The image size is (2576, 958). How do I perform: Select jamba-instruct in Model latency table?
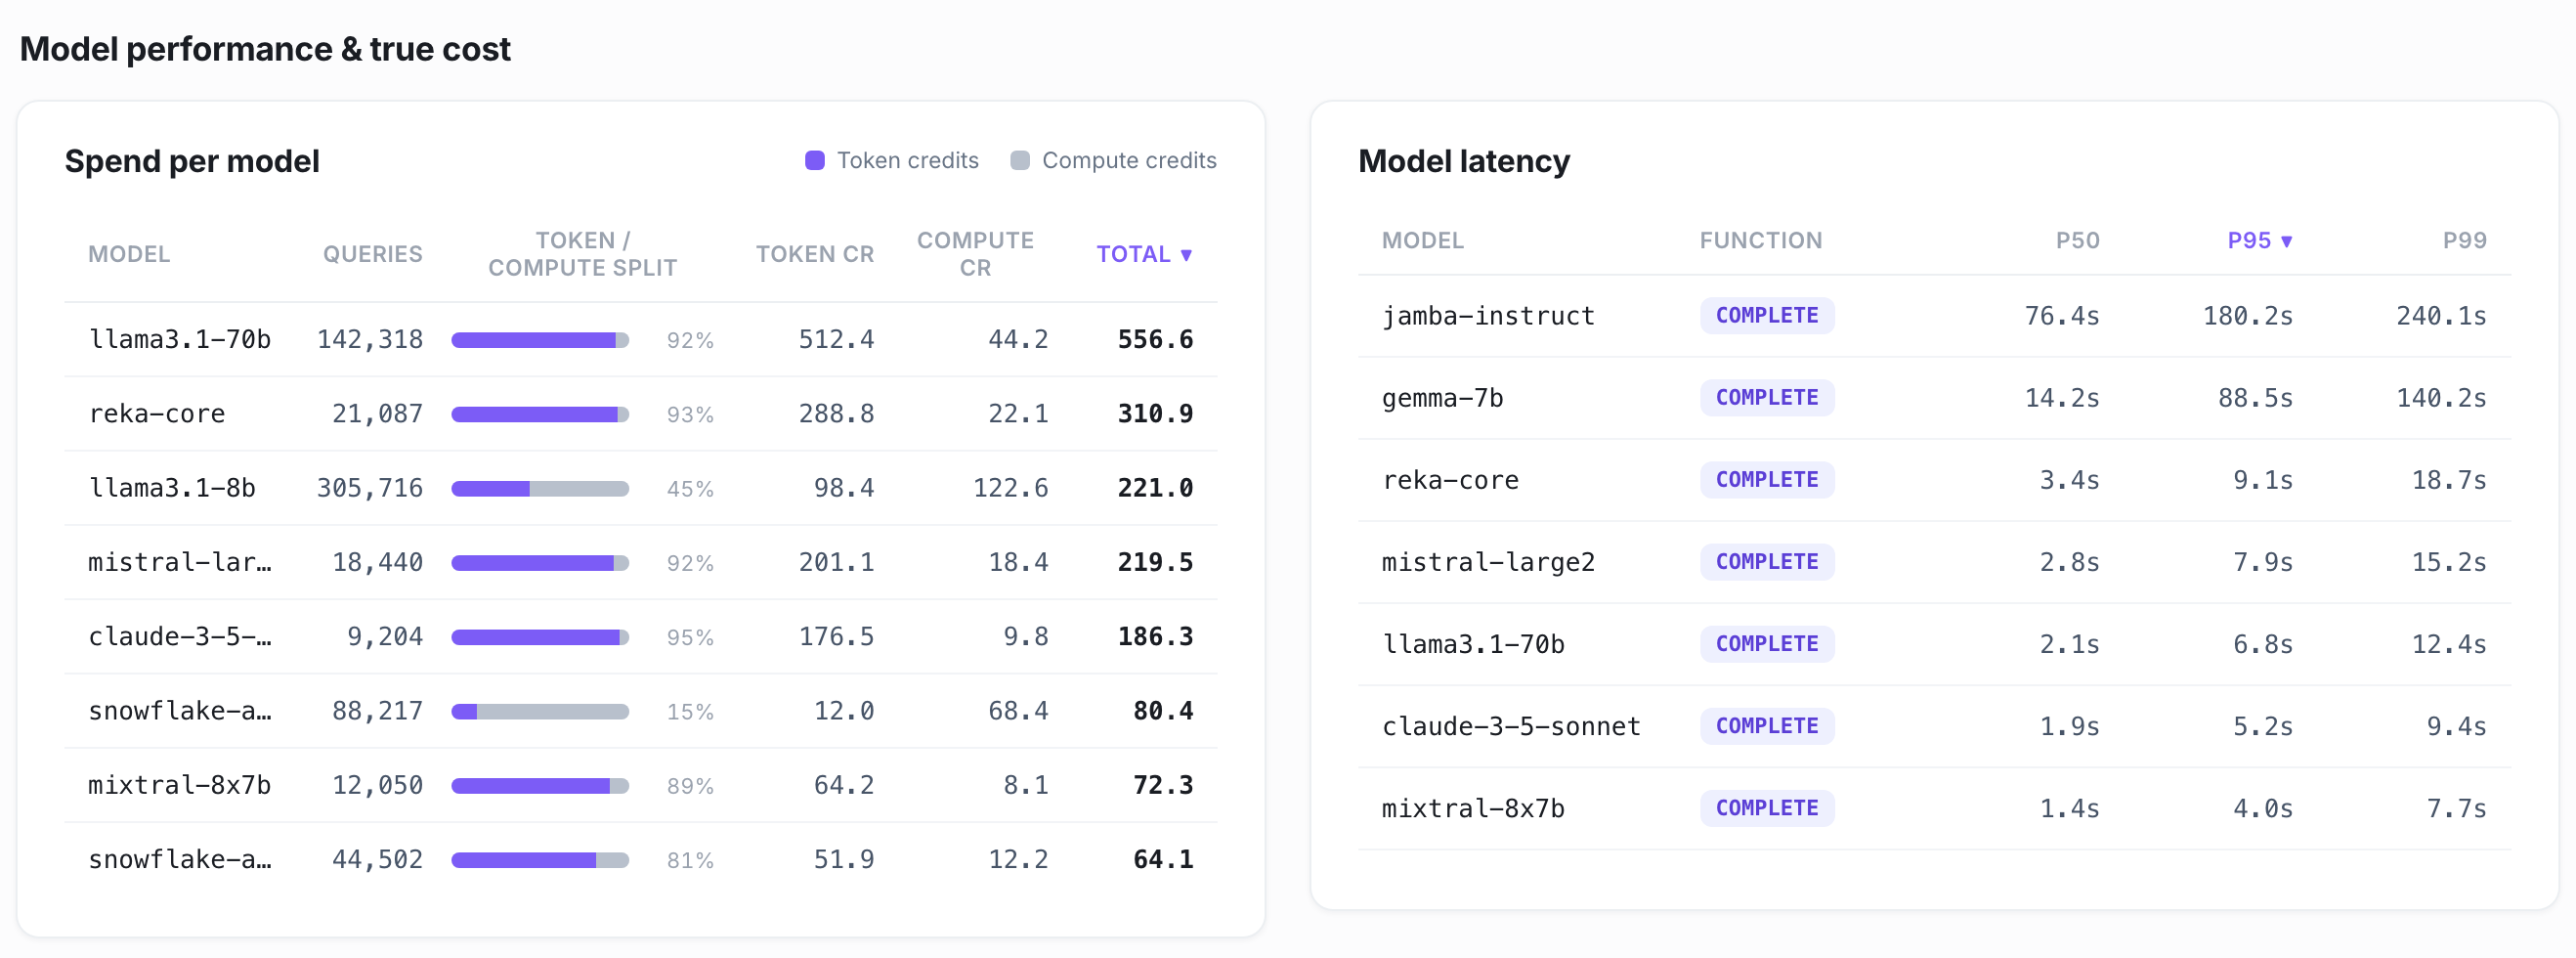[1488, 316]
